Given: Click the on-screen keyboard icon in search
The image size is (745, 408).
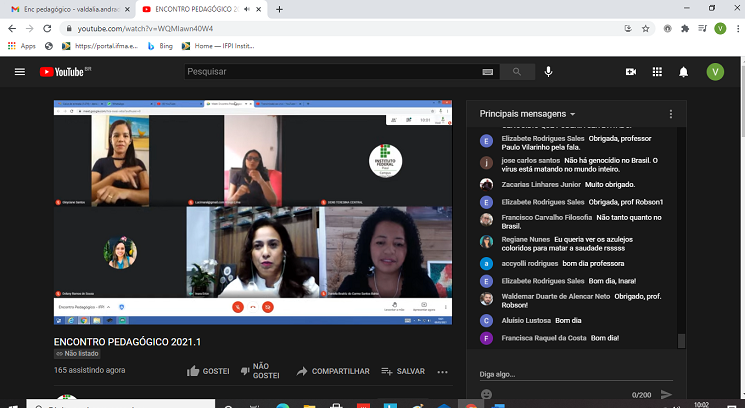Looking at the screenshot, I should pyautogui.click(x=487, y=72).
